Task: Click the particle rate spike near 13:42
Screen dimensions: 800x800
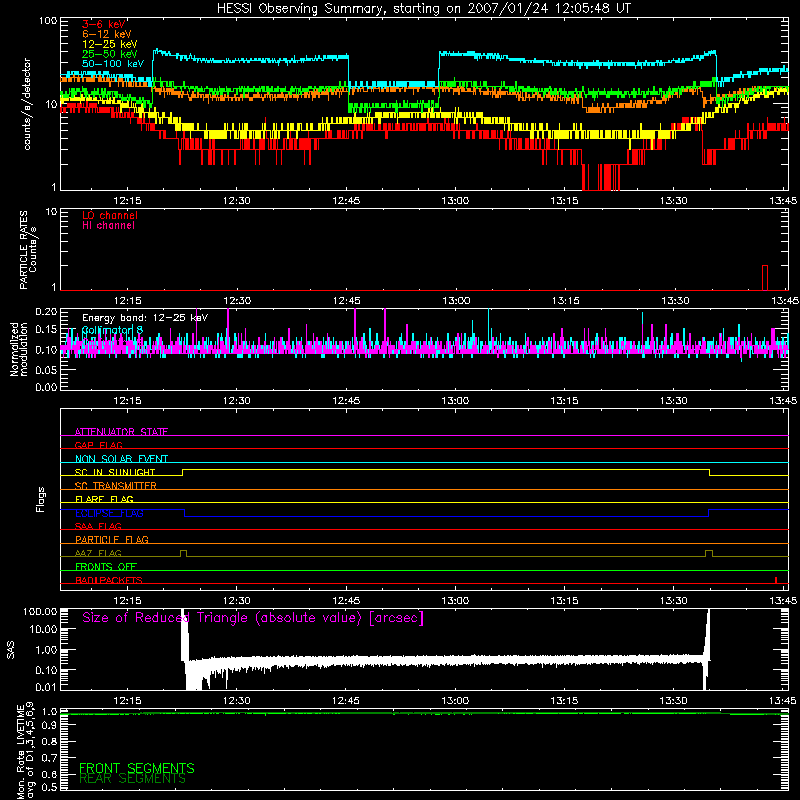Action: tap(765, 278)
